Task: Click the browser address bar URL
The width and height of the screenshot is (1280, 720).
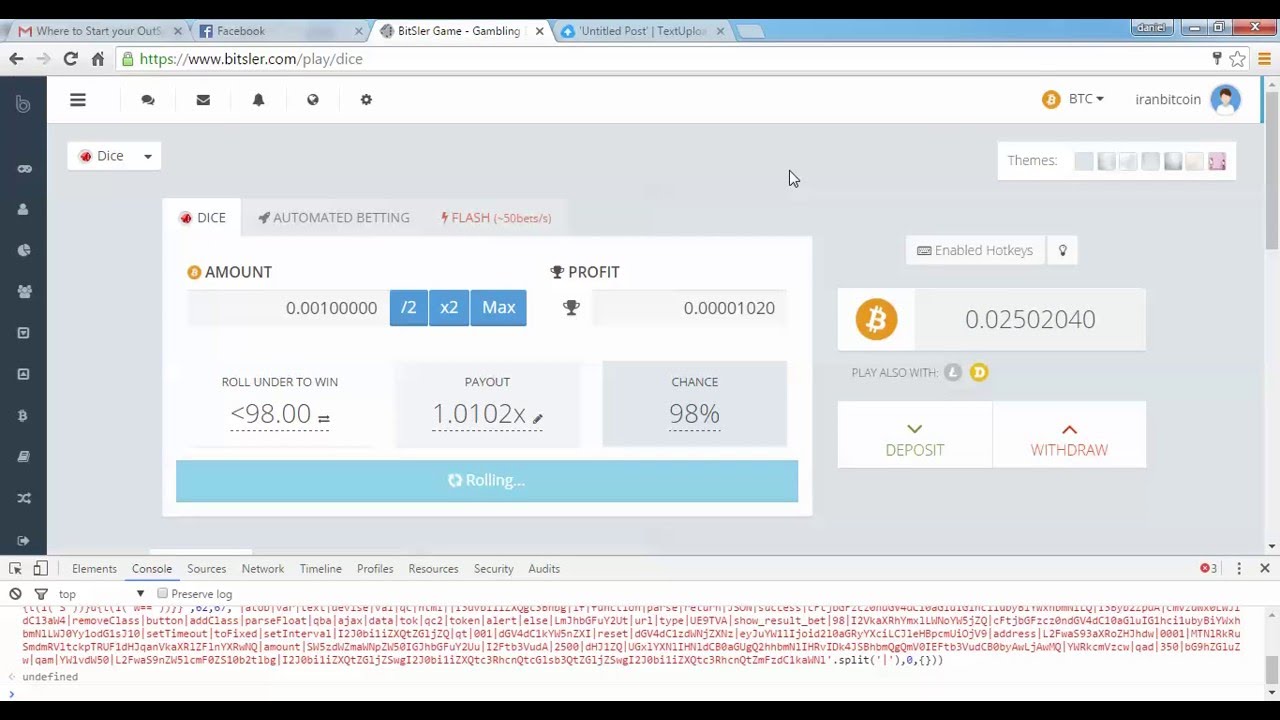Action: (251, 59)
